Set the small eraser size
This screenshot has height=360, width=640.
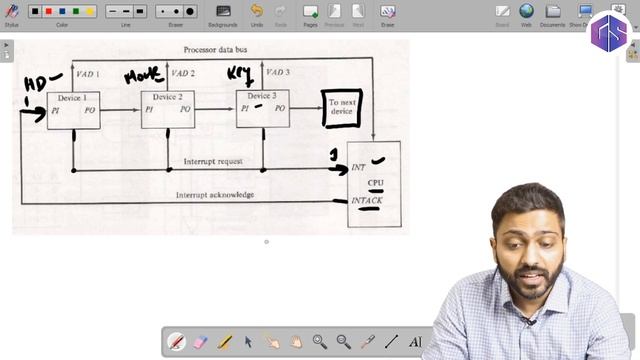point(162,11)
